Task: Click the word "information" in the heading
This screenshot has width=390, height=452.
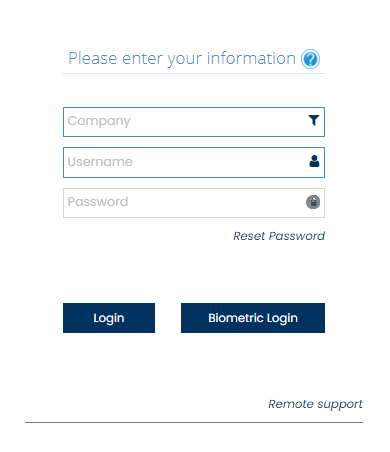Action: click(251, 58)
